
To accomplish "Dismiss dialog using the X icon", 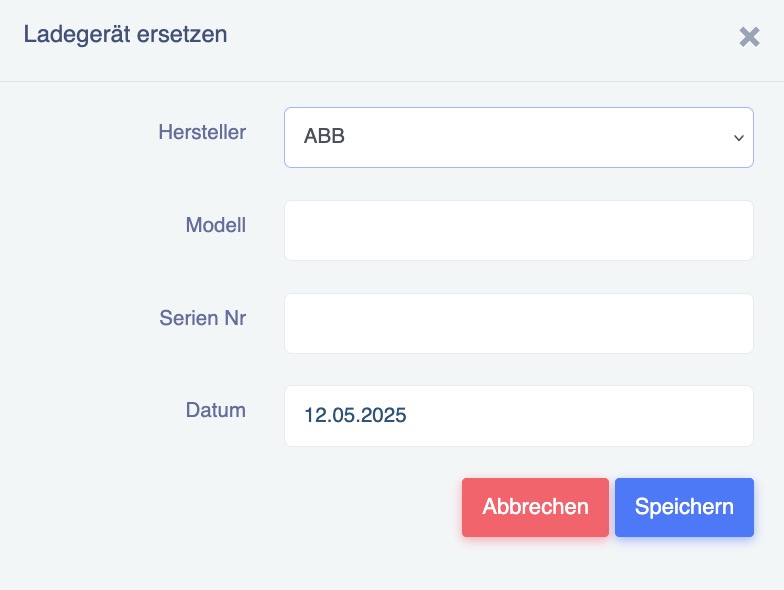I will [x=749, y=37].
